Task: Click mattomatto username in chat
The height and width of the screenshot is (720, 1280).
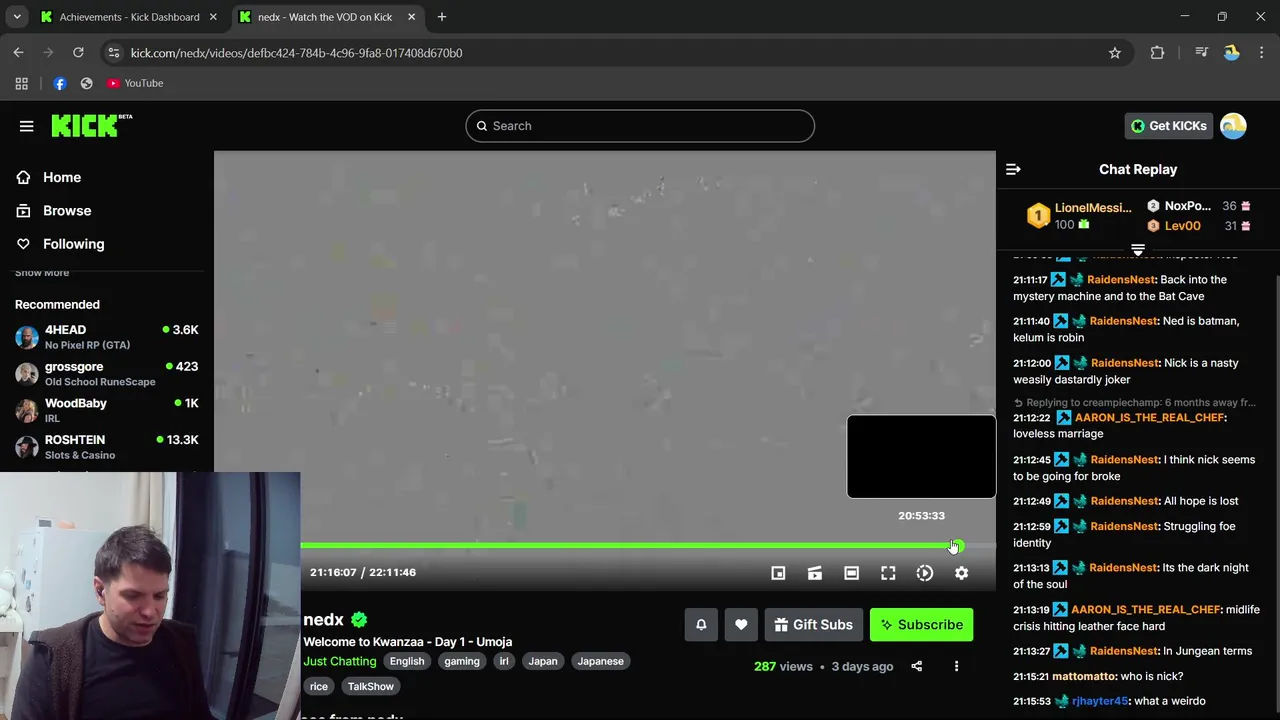Action: point(1083,676)
